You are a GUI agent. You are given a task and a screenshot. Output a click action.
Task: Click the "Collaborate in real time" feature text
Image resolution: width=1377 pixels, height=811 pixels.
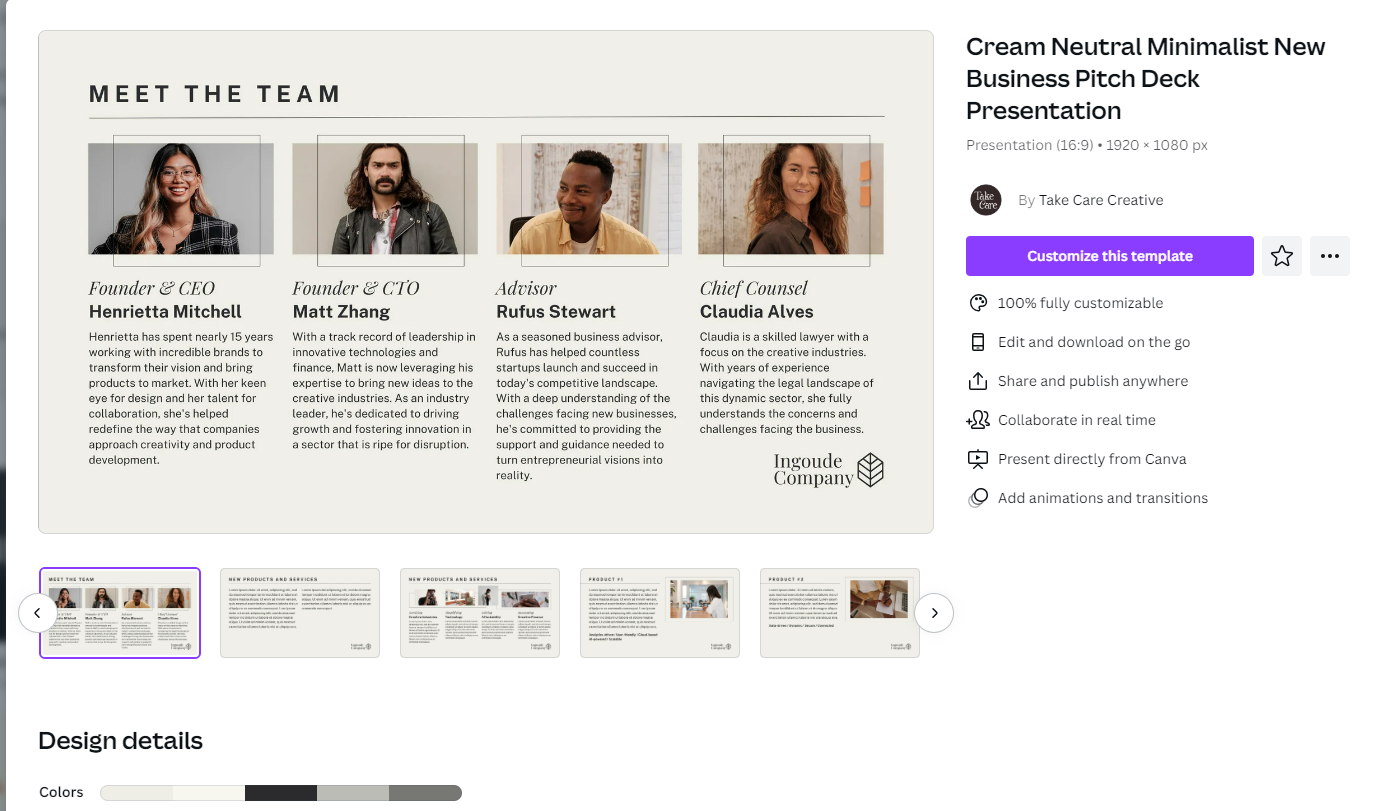pos(1077,420)
